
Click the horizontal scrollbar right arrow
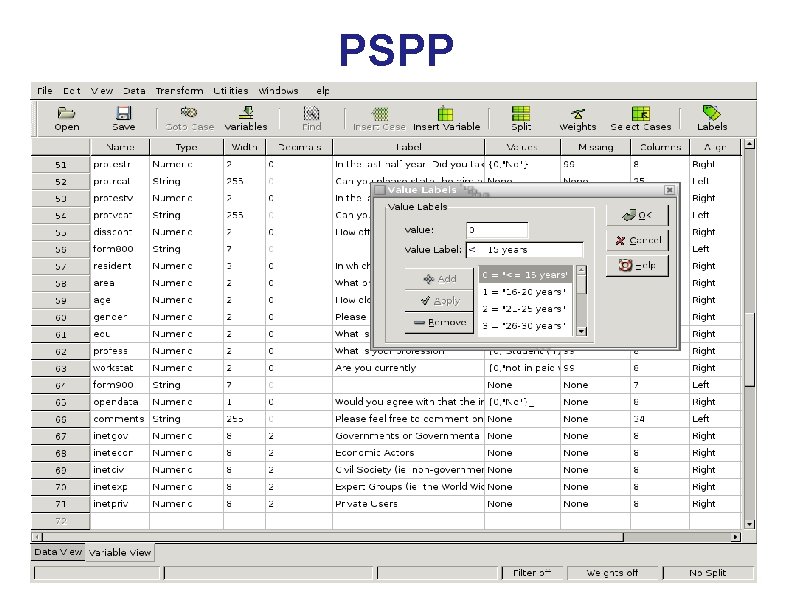coord(735,537)
